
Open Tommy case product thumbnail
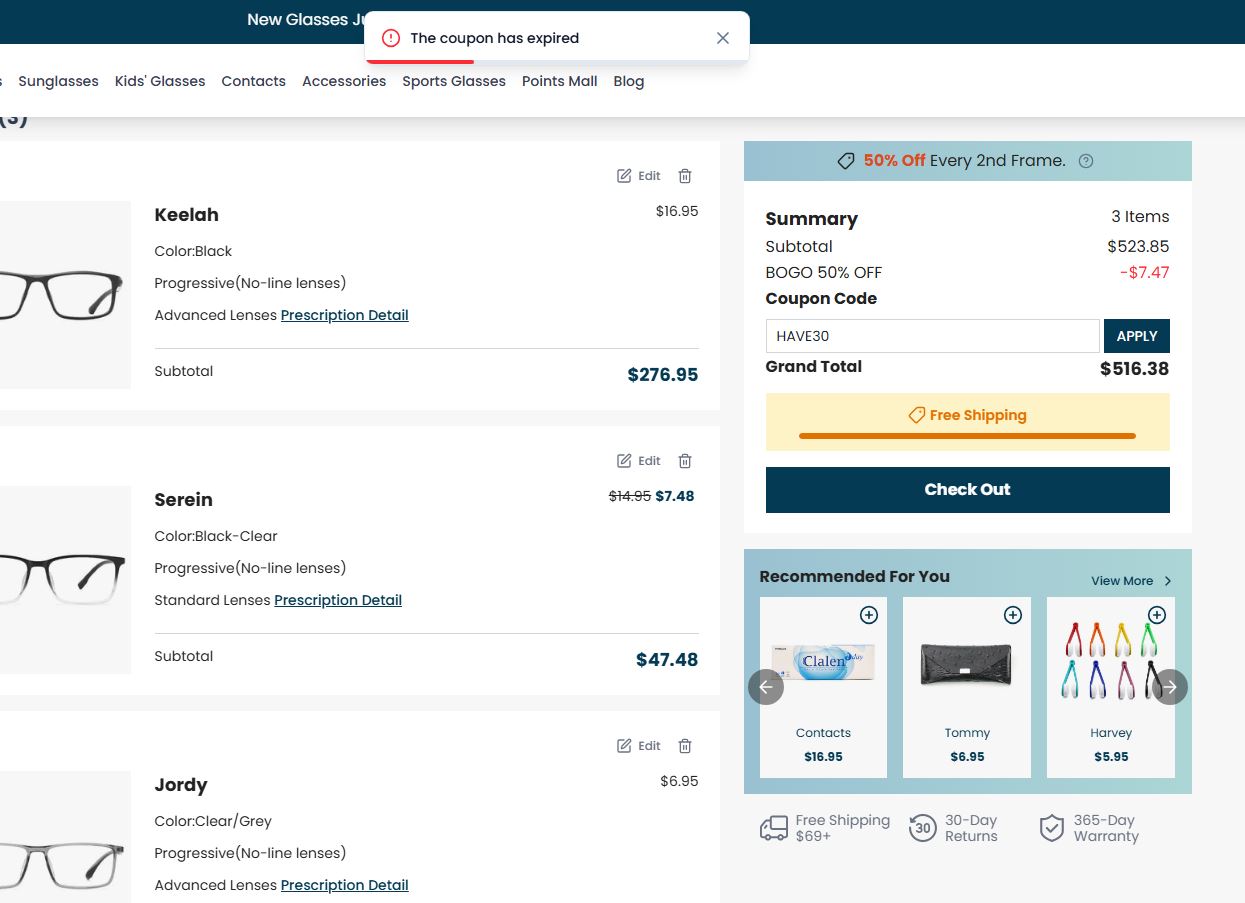(967, 664)
